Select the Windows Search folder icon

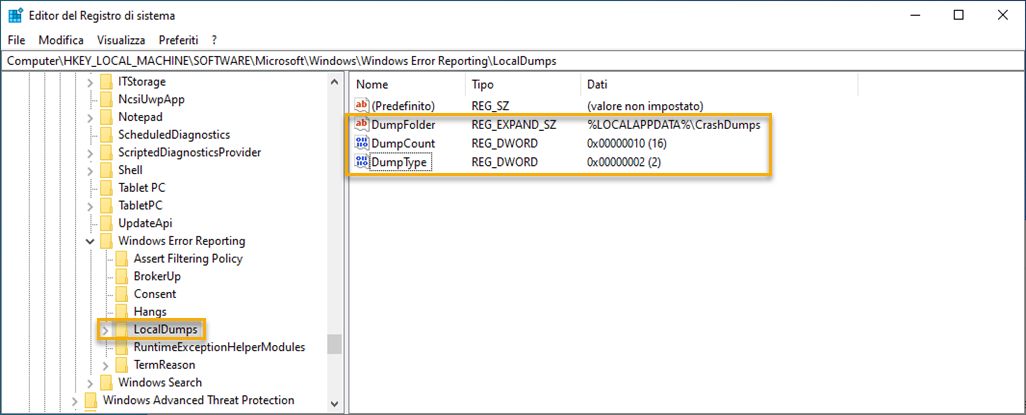point(106,382)
